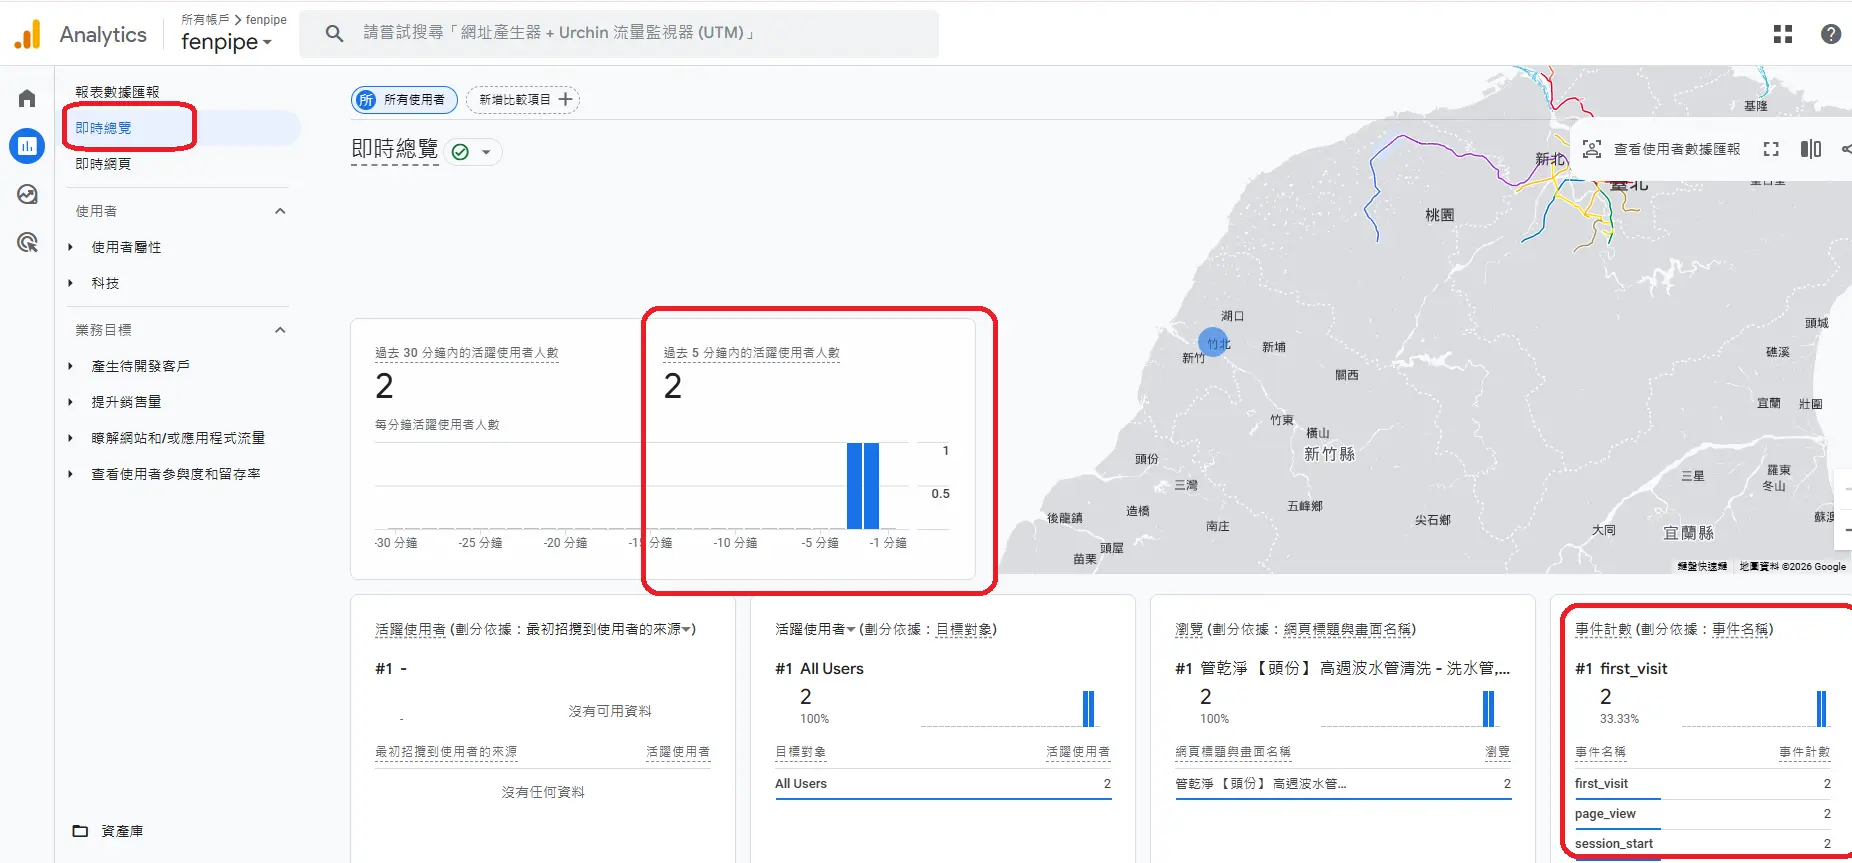Click the user snapshot icon
The image size is (1852, 863).
click(1592, 149)
